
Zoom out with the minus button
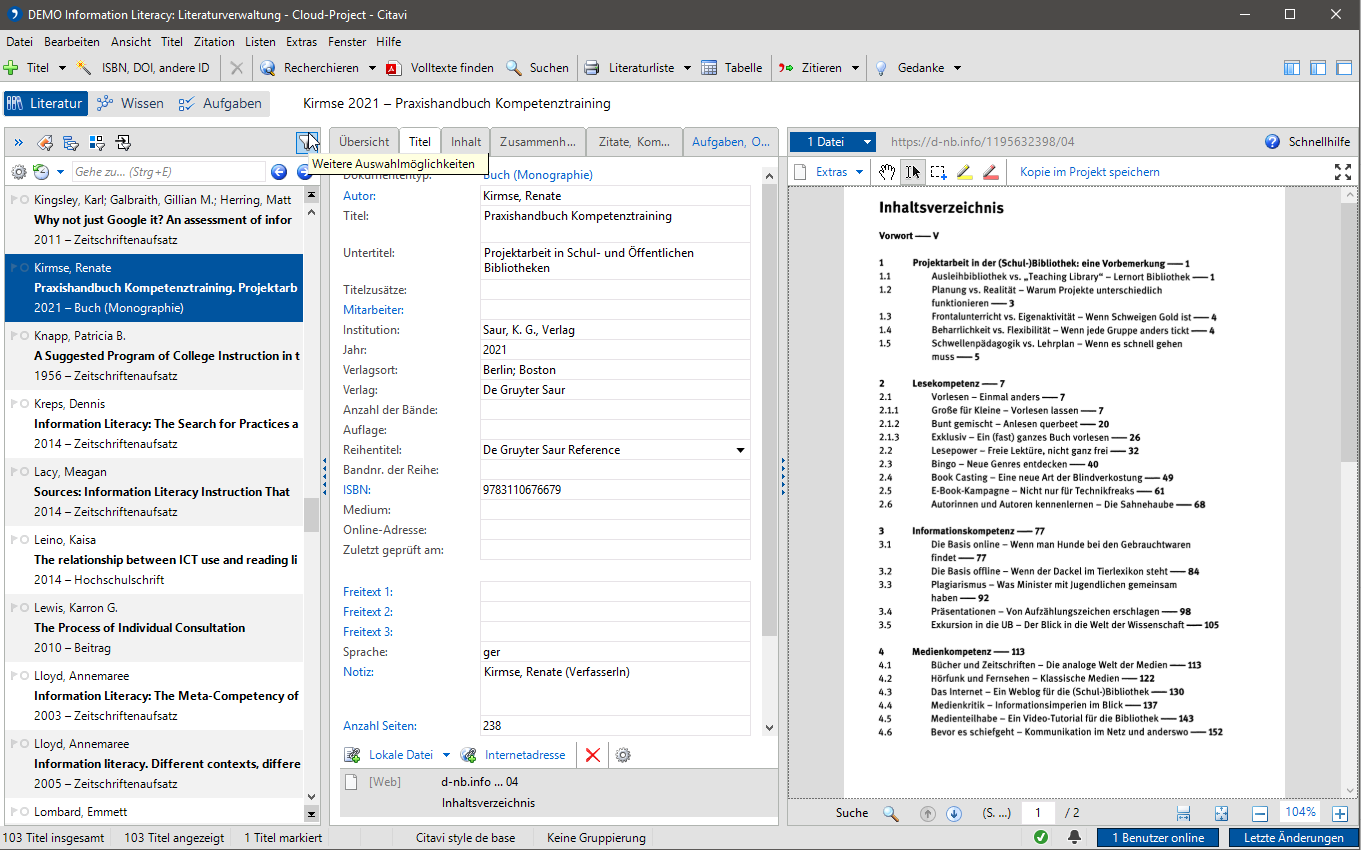[x=1260, y=814]
